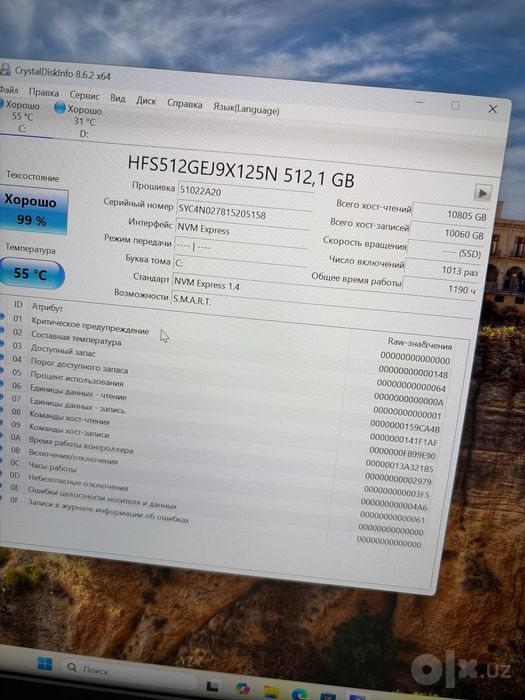525x700 pixels.
Task: Click raw value 00000013A32185
Action: click(x=400, y=467)
